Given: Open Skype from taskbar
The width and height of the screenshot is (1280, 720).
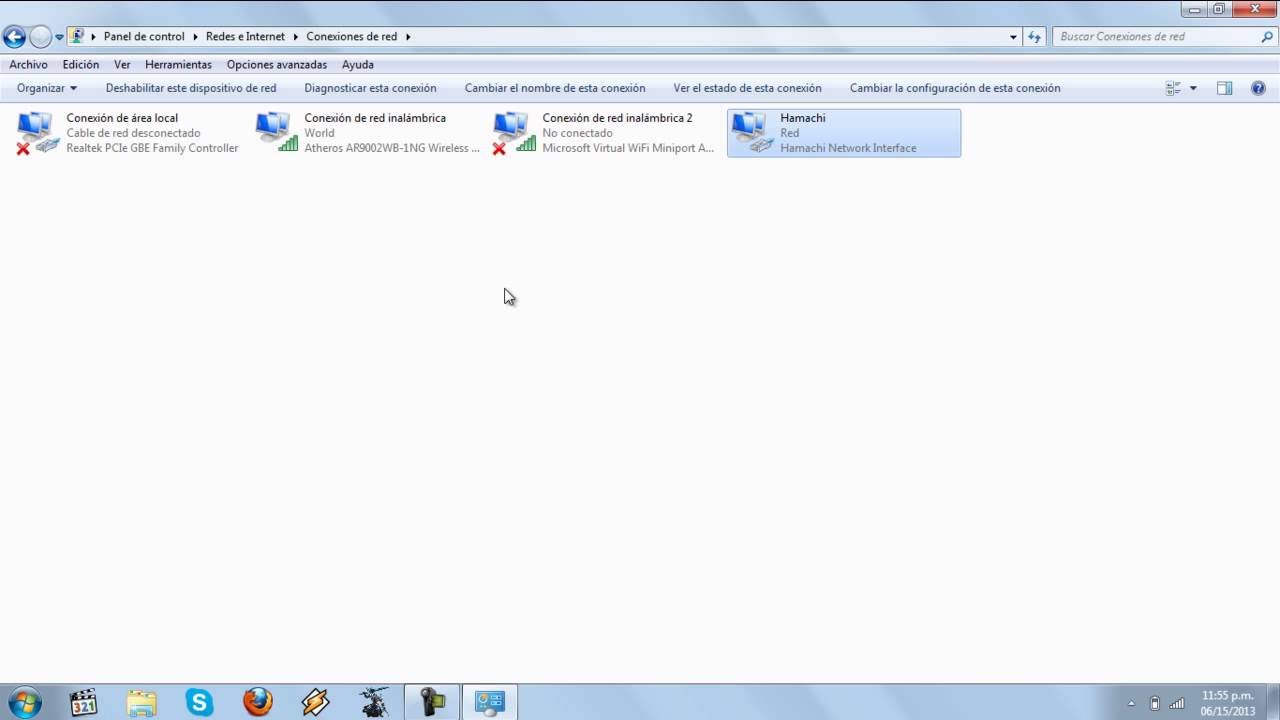Looking at the screenshot, I should (200, 702).
